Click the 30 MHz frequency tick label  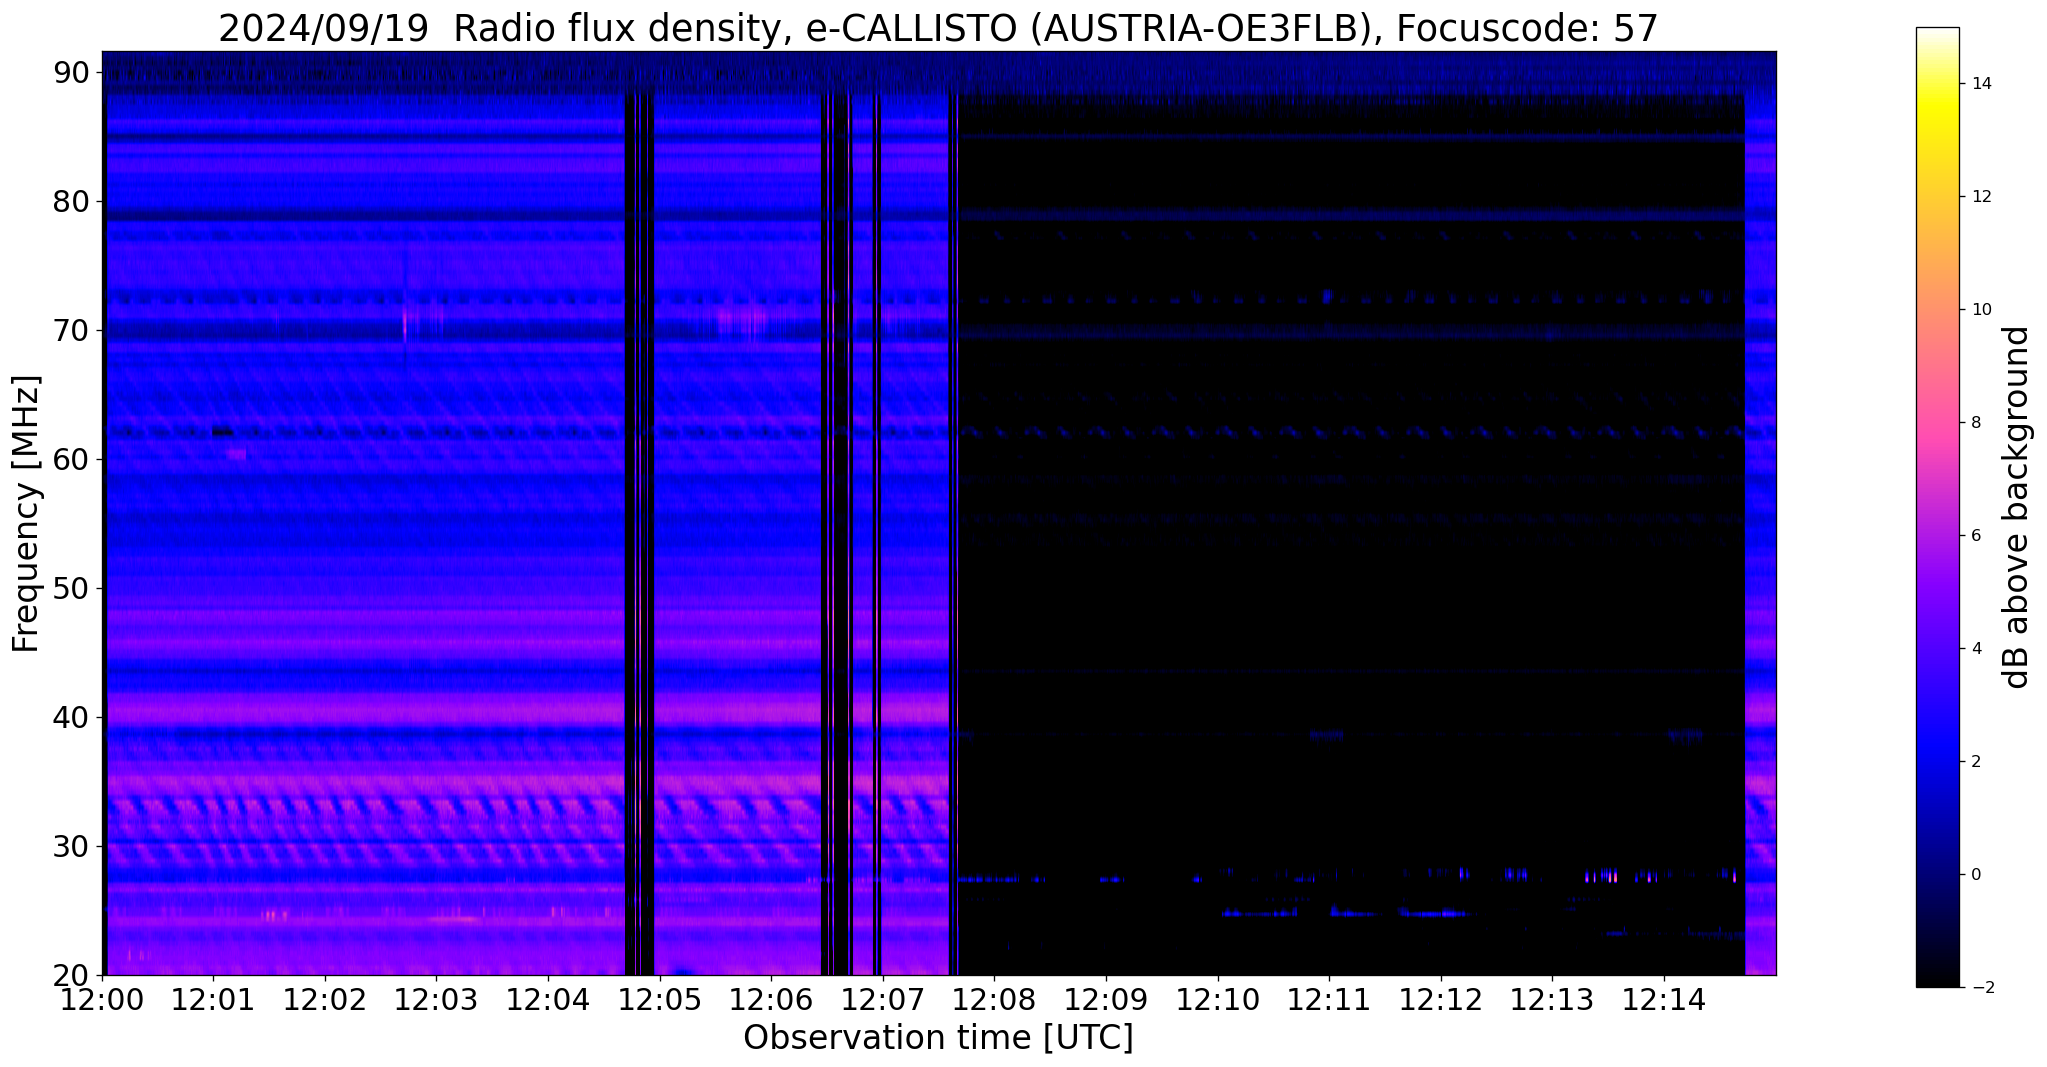coord(71,847)
